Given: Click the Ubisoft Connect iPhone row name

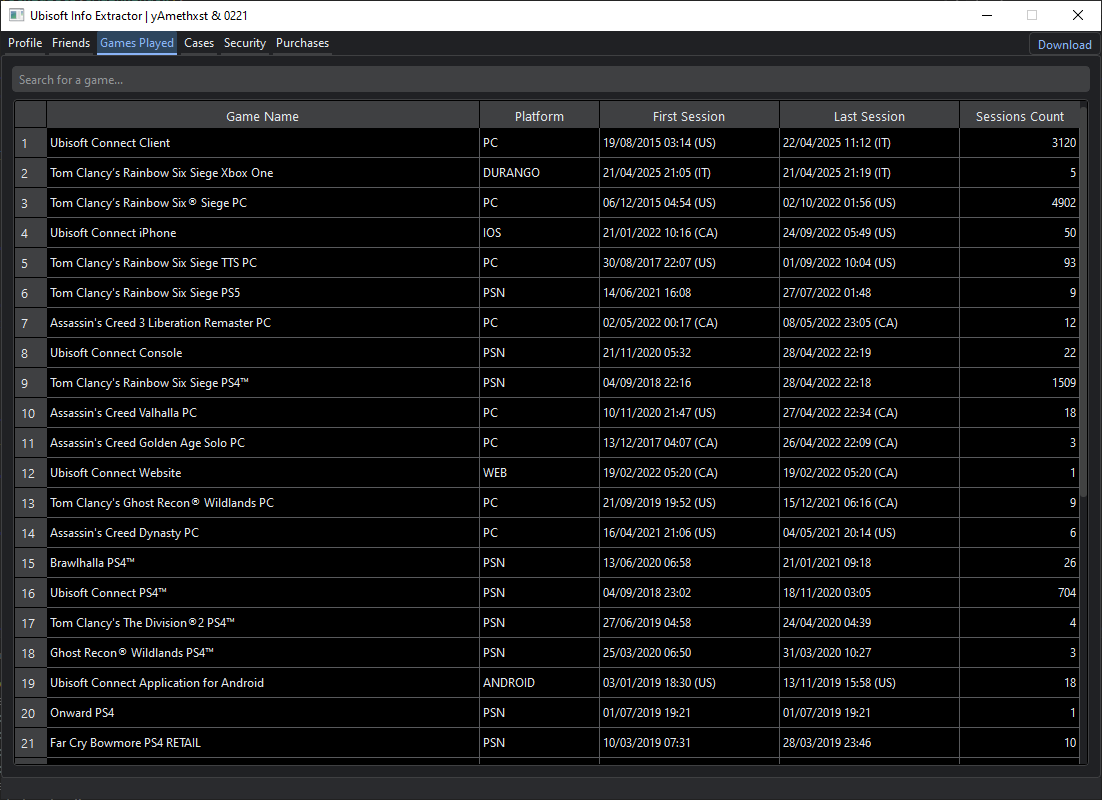Looking at the screenshot, I should [263, 233].
